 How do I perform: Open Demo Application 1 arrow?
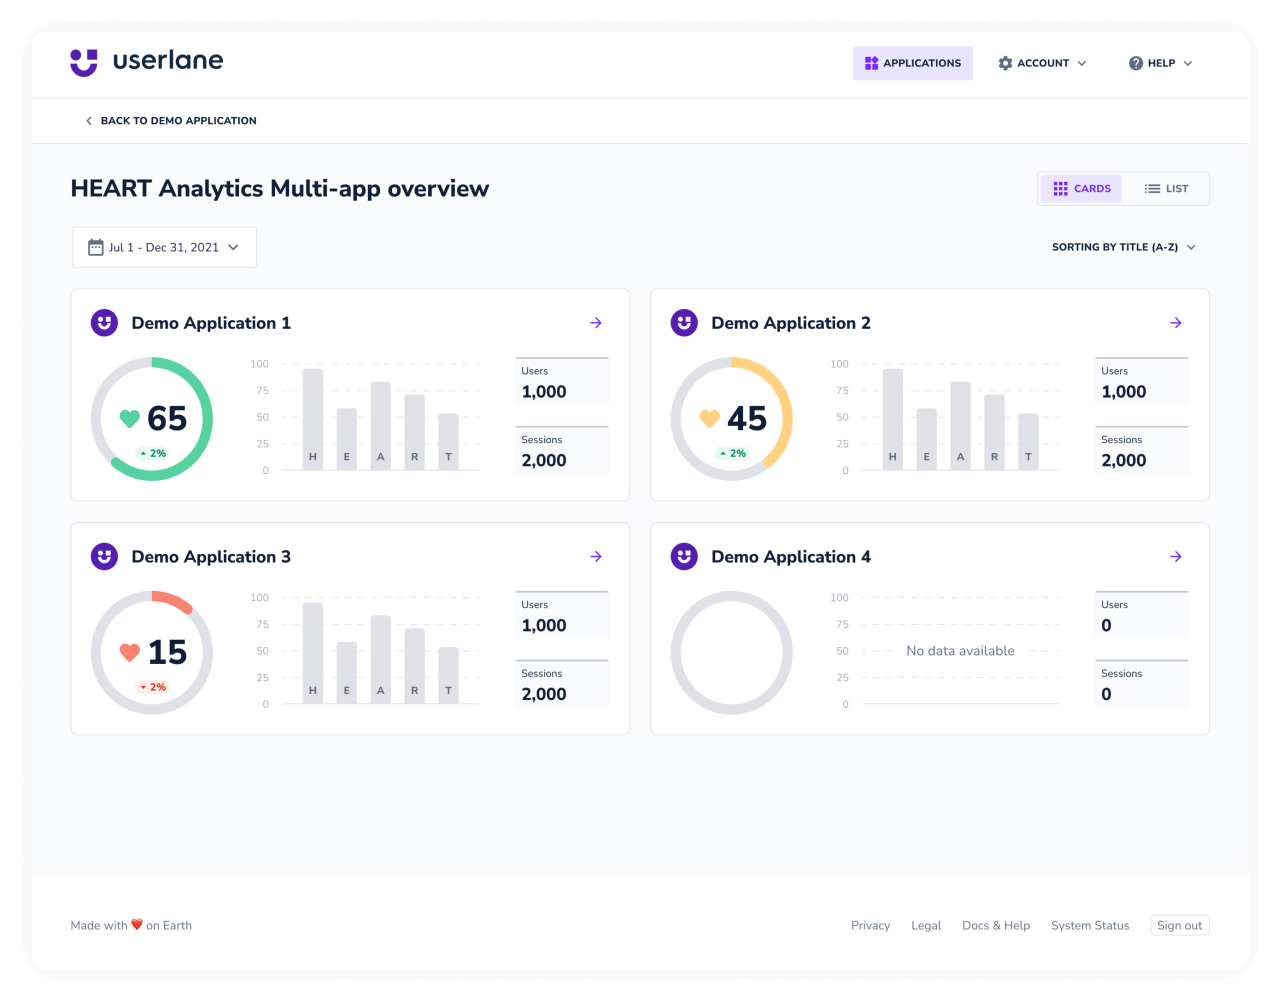[x=596, y=323]
